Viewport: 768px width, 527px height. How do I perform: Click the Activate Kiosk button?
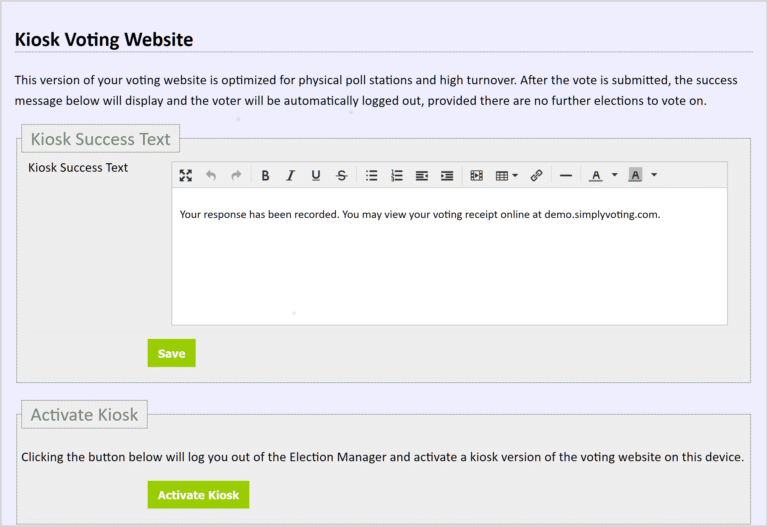(x=198, y=495)
